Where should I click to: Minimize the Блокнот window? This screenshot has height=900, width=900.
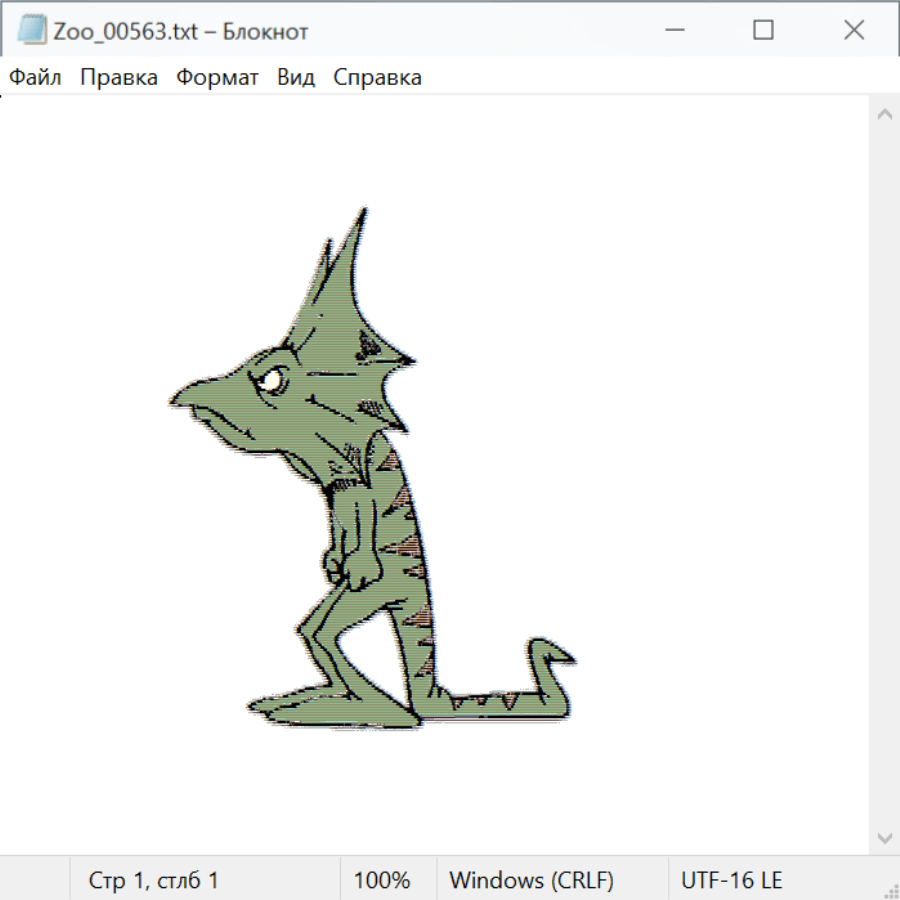pyautogui.click(x=673, y=31)
